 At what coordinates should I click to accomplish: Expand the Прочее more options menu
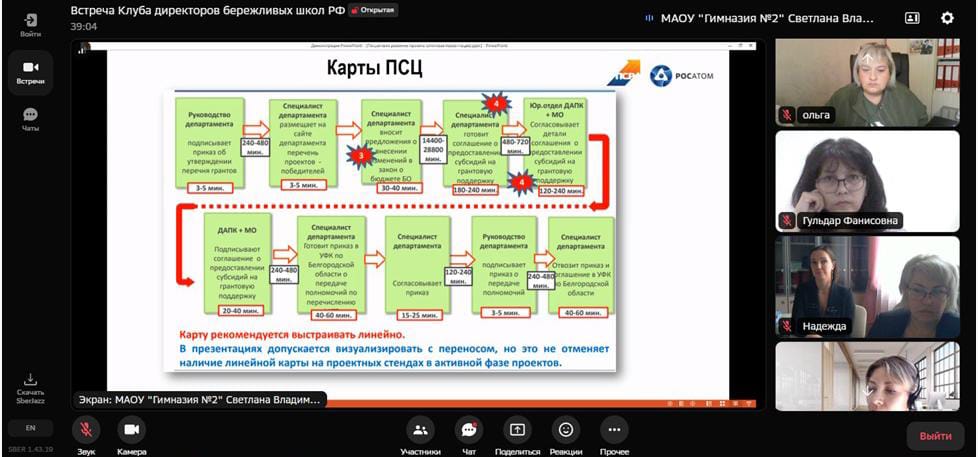pos(614,430)
